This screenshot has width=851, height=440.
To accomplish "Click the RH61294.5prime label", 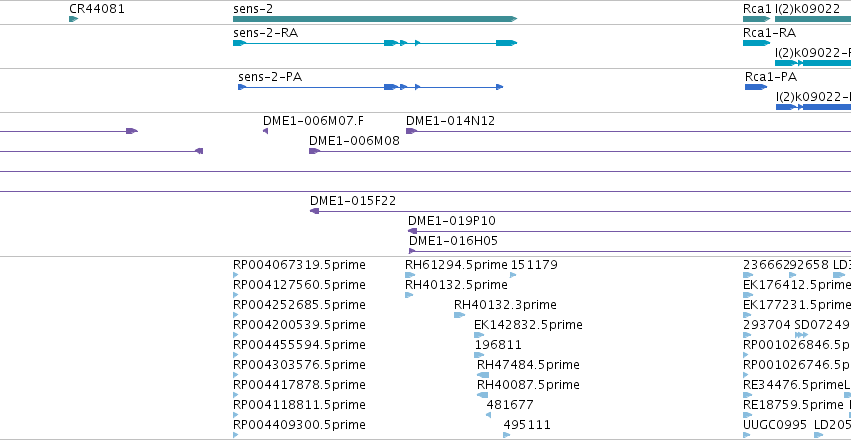I will coord(456,265).
